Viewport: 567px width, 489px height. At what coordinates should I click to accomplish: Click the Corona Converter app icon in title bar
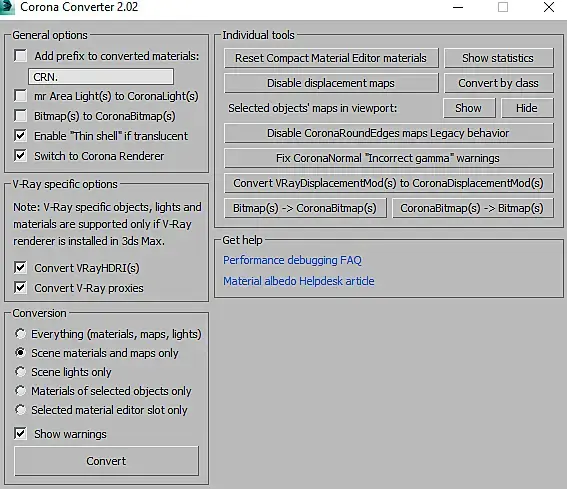coord(7,7)
